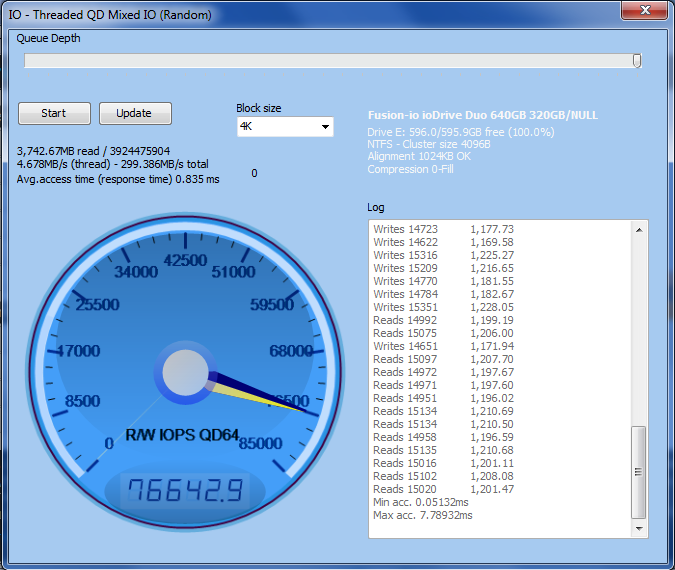Close the Threaded QD Mixed IO window

coord(644,11)
